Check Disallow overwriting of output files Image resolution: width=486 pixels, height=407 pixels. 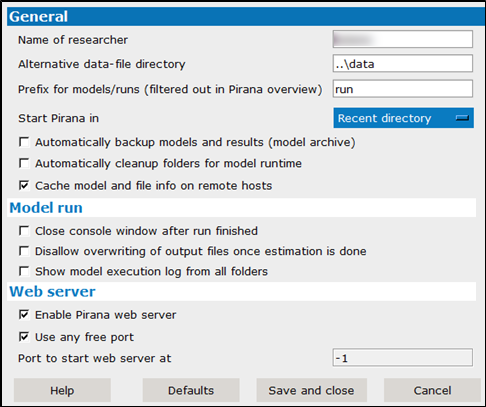tap(24, 251)
